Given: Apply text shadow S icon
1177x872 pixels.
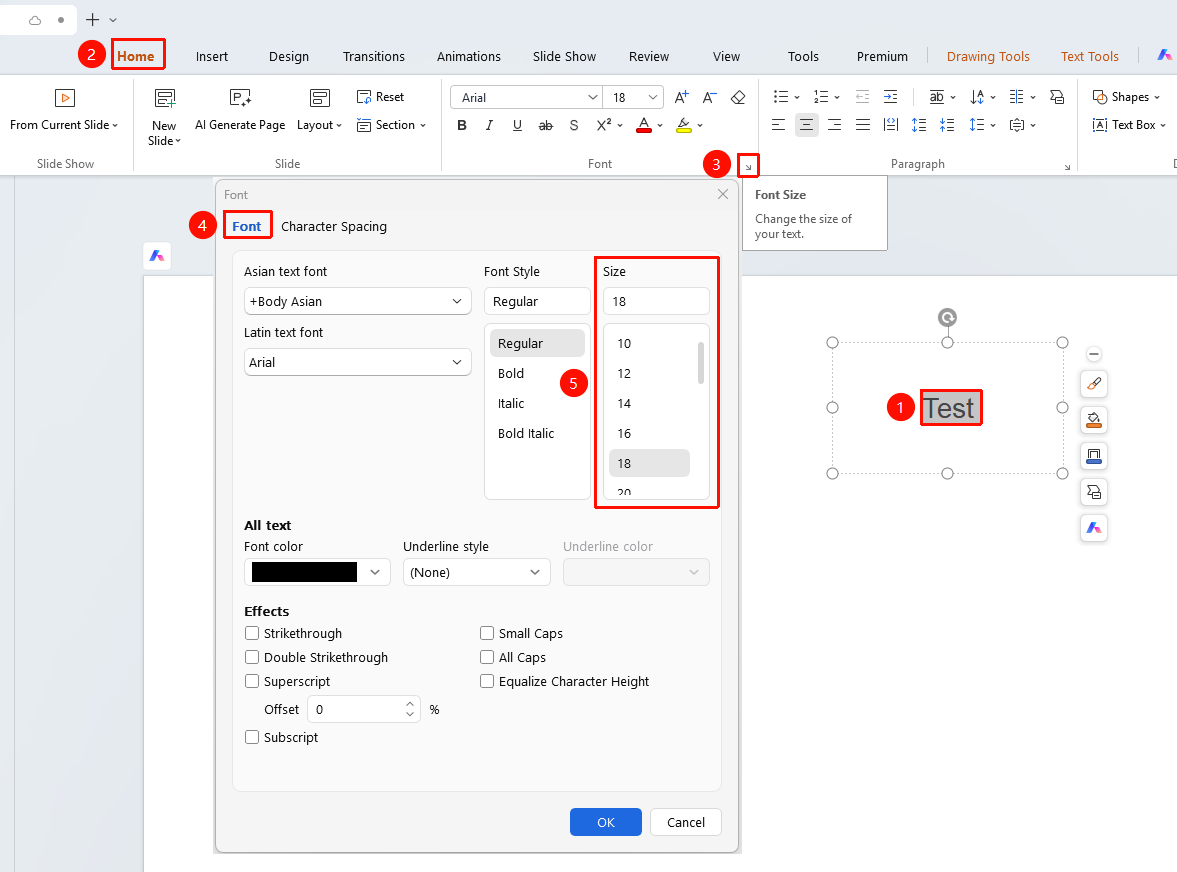Looking at the screenshot, I should [574, 125].
